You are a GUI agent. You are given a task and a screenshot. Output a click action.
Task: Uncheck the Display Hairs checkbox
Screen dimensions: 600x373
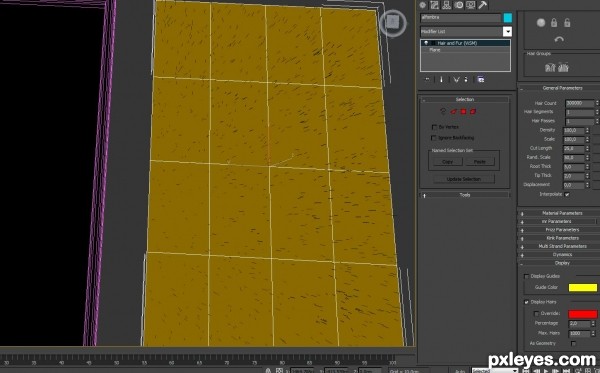click(527, 302)
